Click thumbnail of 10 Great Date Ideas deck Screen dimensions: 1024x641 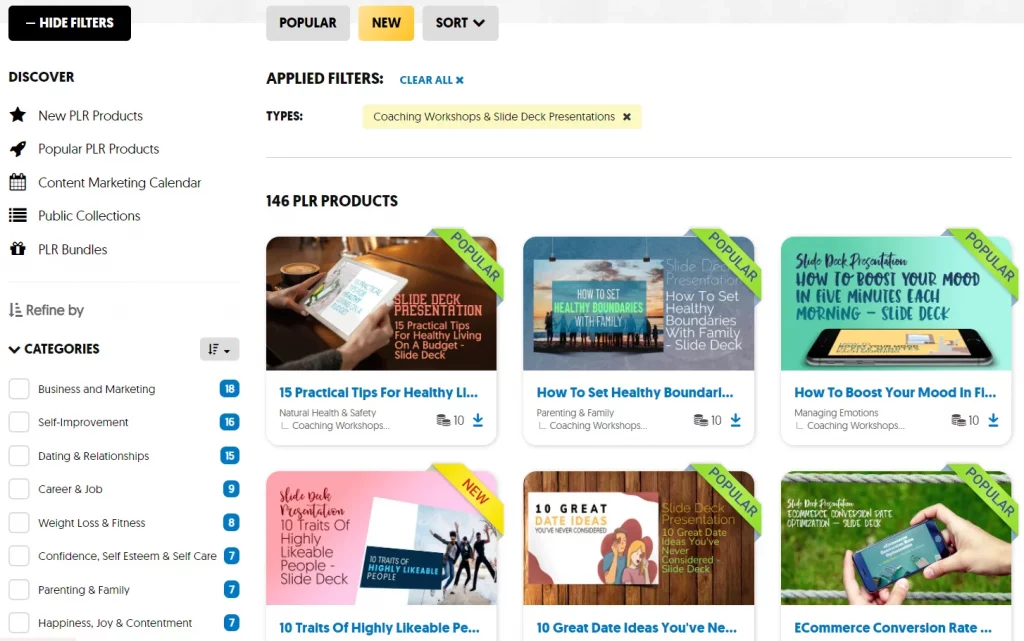tap(639, 538)
